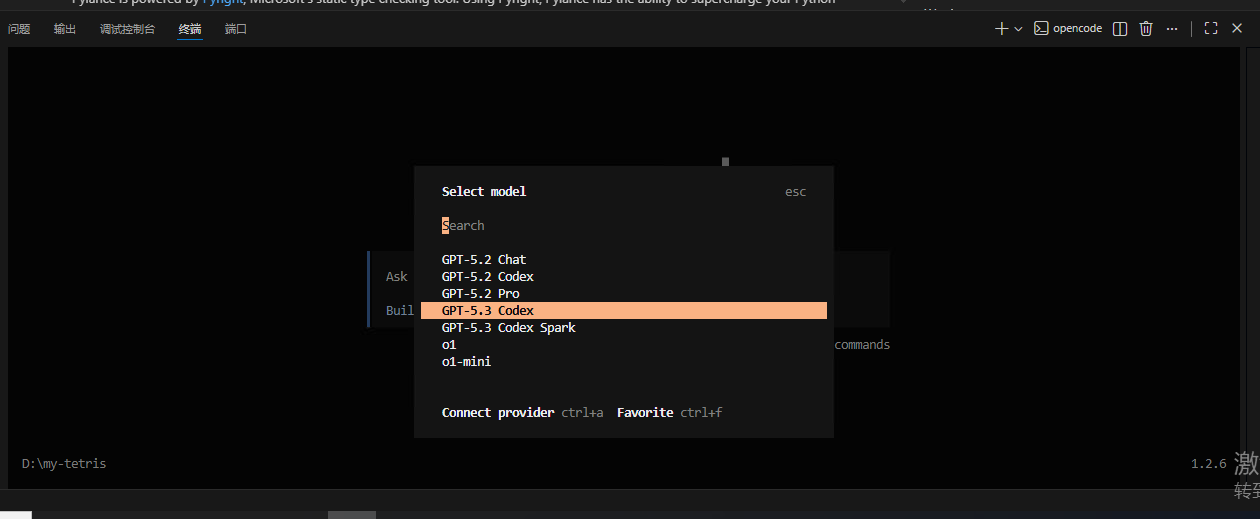Select the 终端 tab
Viewport: 1260px width, 519px height.
click(190, 29)
